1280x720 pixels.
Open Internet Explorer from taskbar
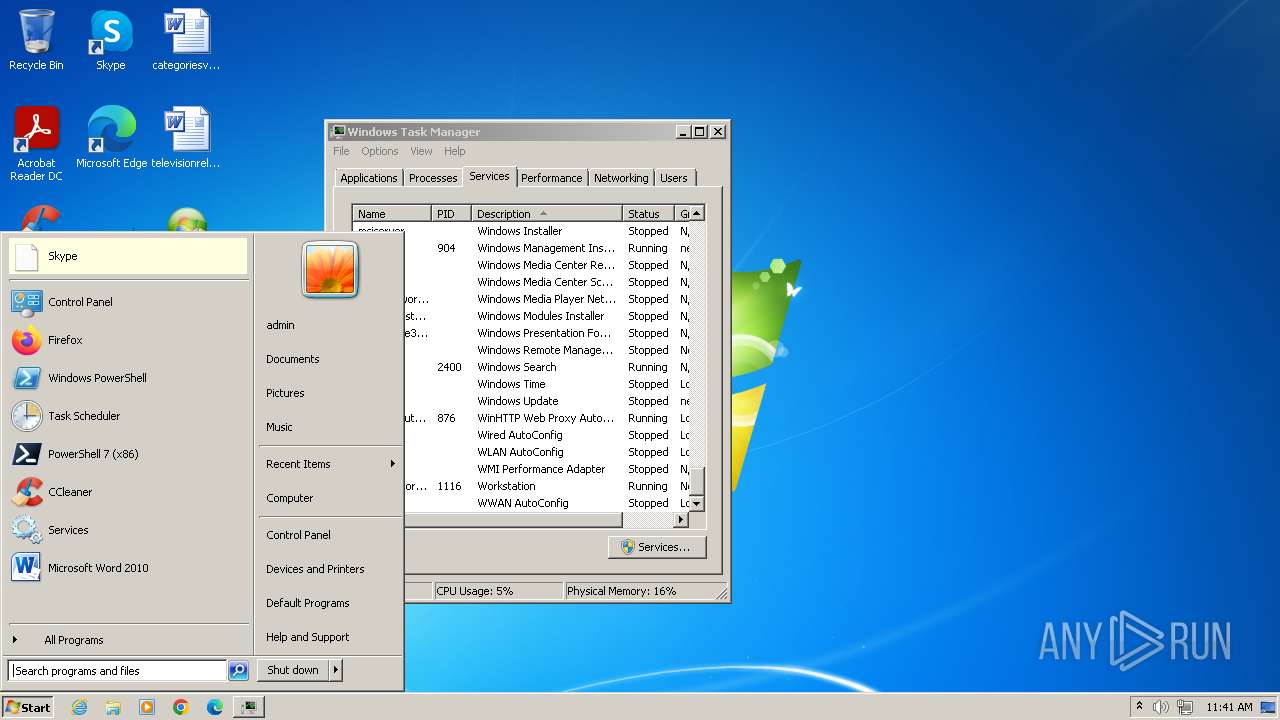pos(79,707)
